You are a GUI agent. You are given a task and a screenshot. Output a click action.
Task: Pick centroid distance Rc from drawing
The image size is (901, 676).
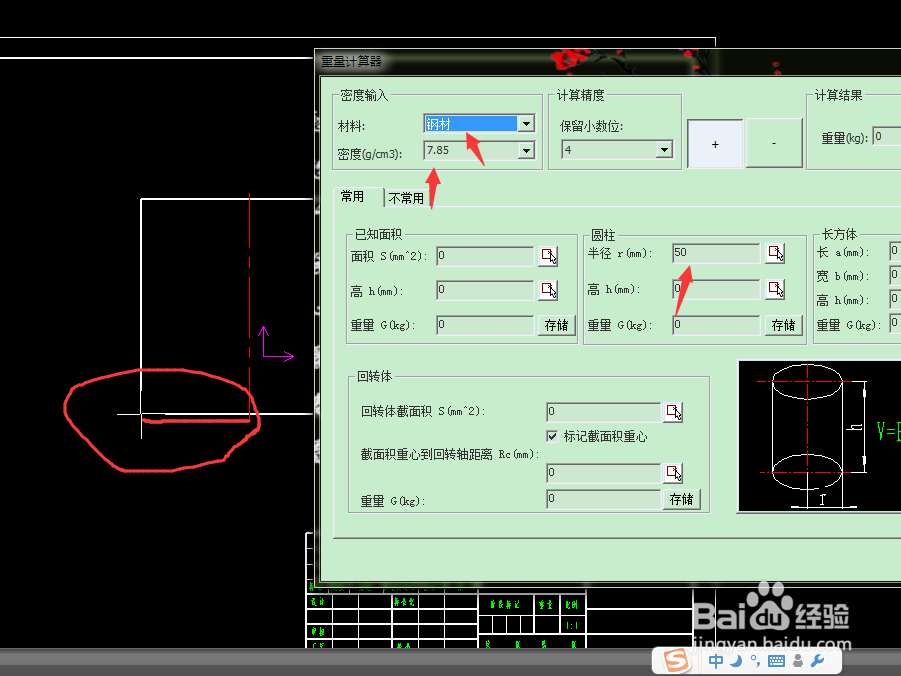(673, 473)
